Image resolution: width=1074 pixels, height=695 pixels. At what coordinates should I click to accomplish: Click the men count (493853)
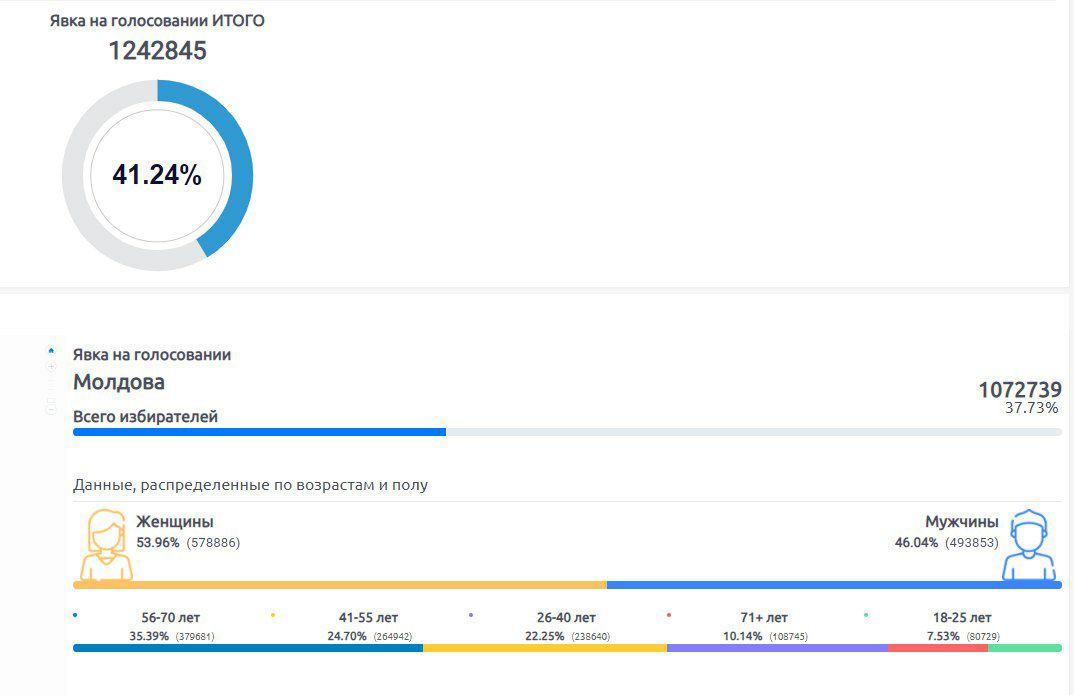tap(972, 543)
